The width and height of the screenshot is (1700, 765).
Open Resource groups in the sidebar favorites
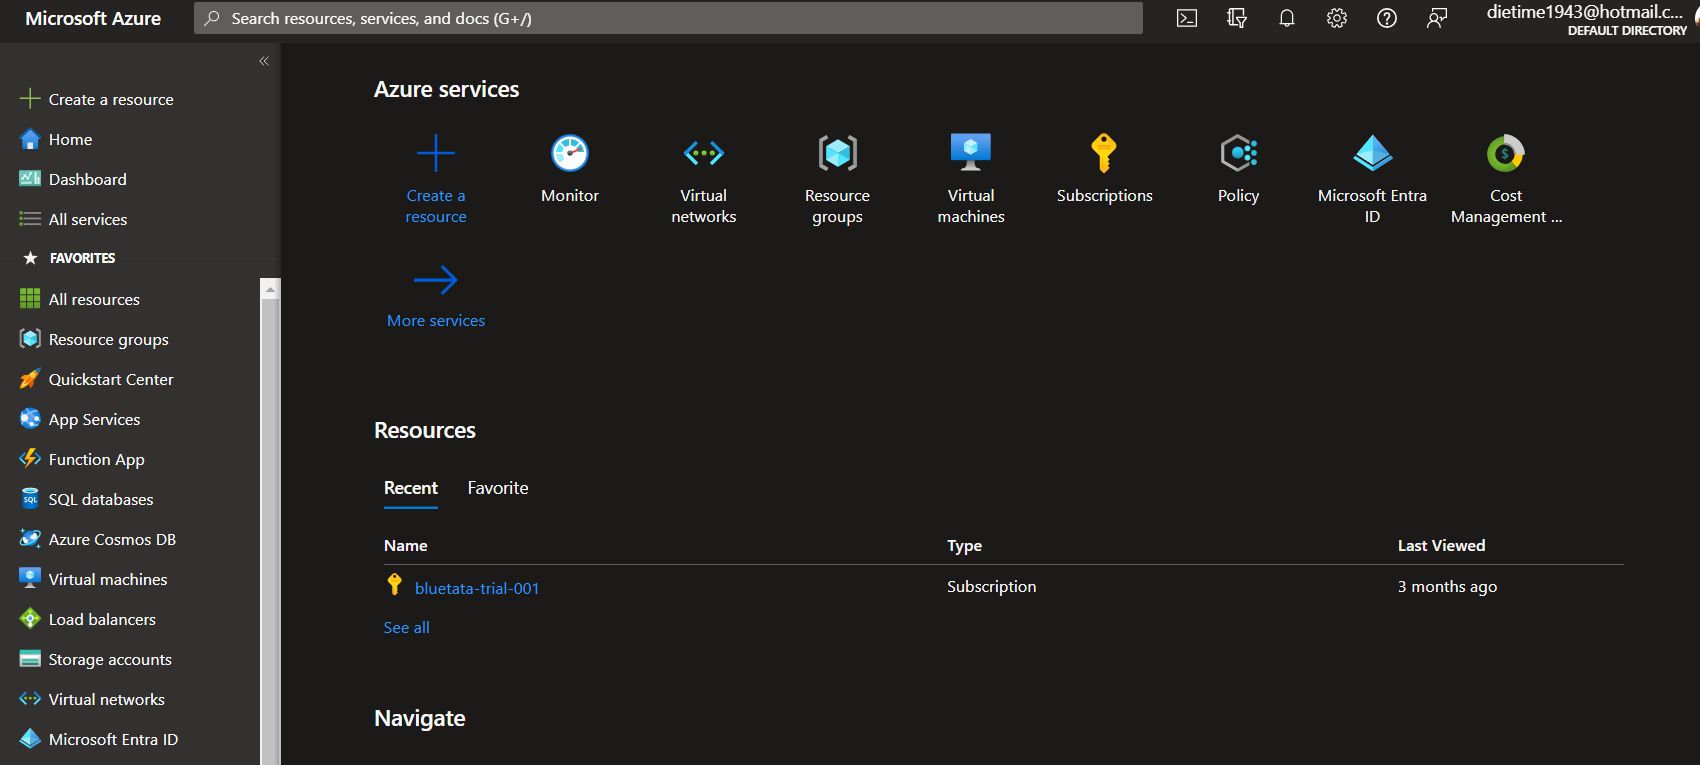(109, 339)
